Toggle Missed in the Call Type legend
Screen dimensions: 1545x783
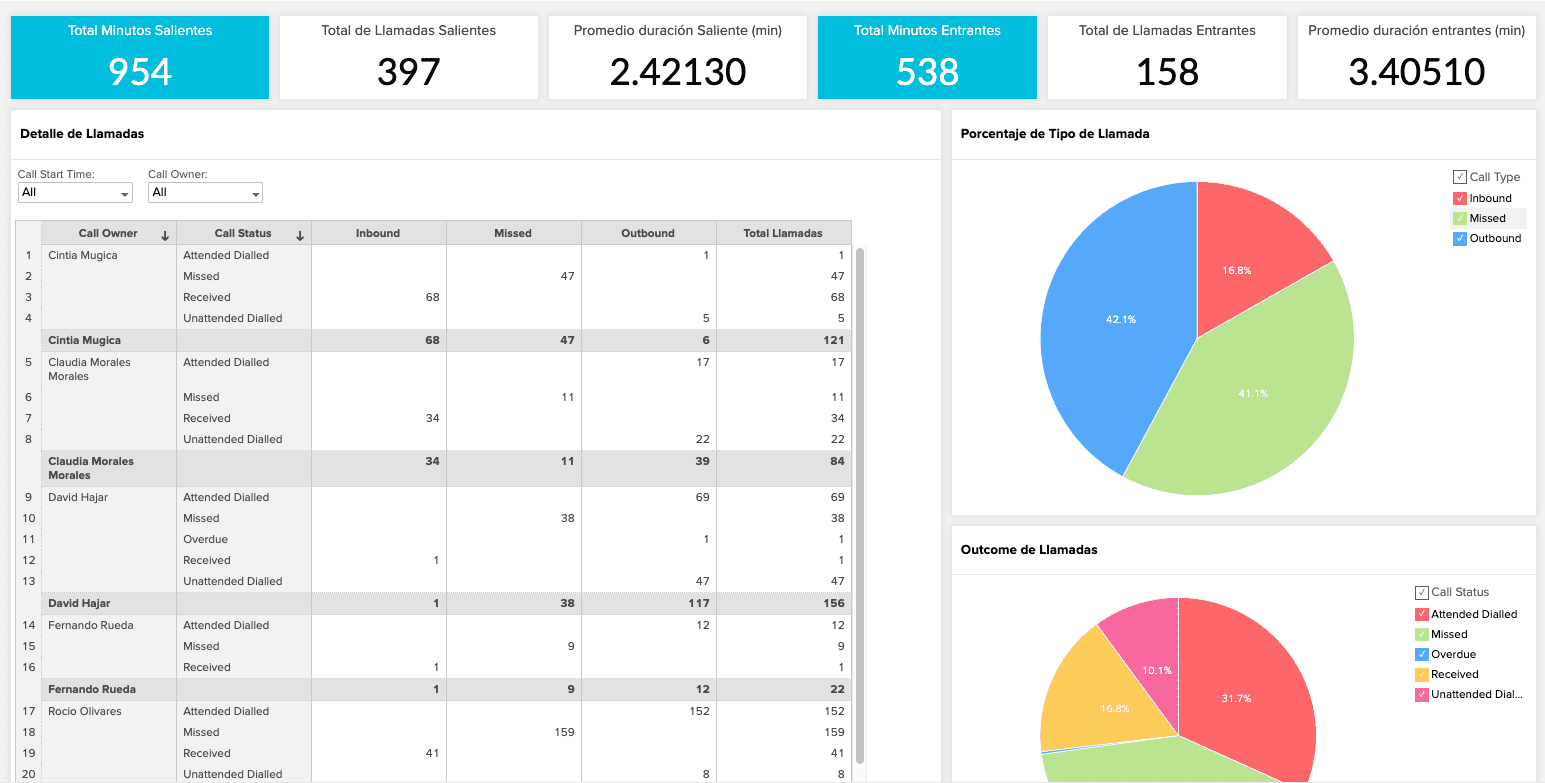click(x=1459, y=218)
